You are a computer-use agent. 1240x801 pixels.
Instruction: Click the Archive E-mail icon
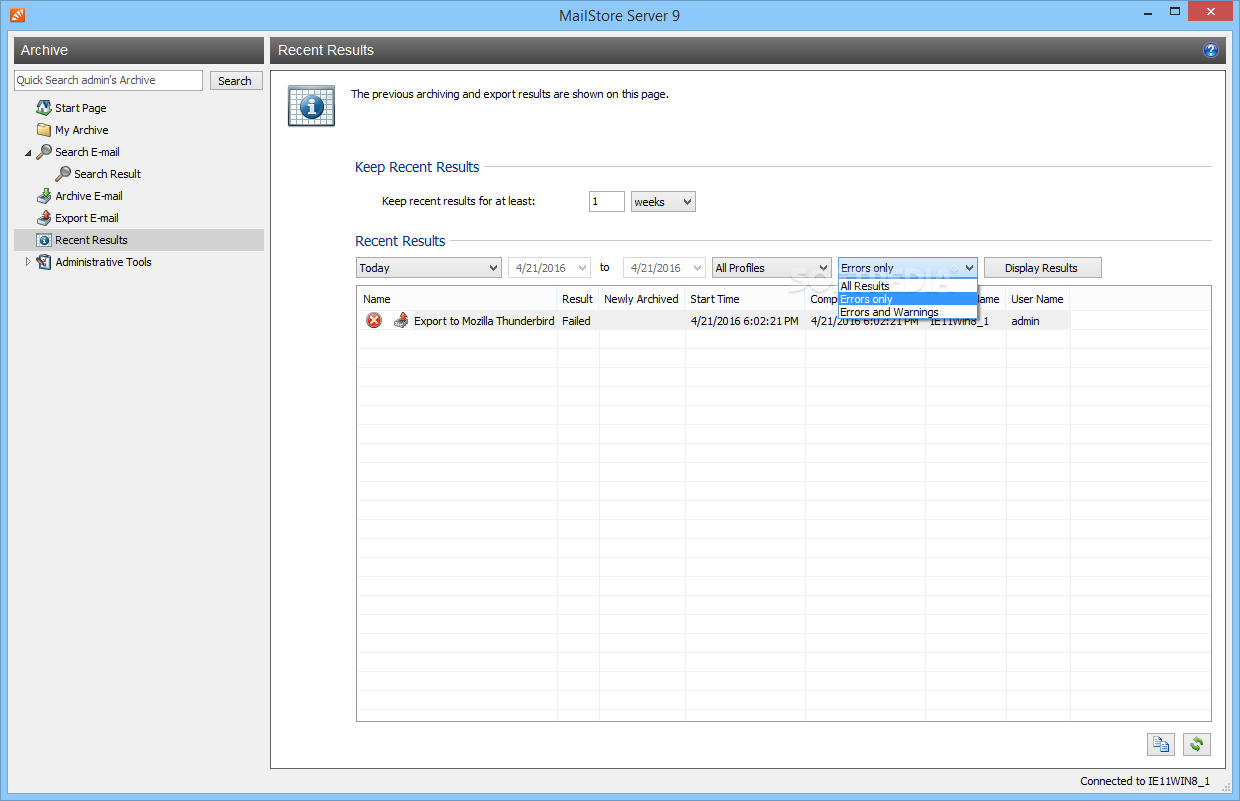(44, 196)
